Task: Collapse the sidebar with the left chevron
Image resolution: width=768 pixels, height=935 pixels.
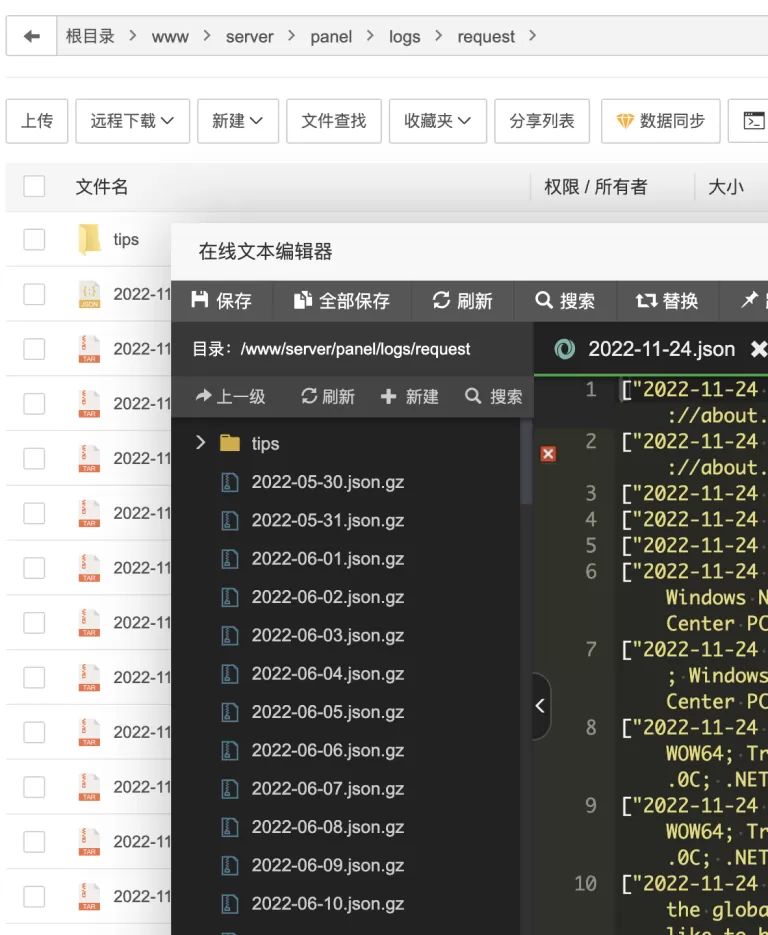Action: 540,706
